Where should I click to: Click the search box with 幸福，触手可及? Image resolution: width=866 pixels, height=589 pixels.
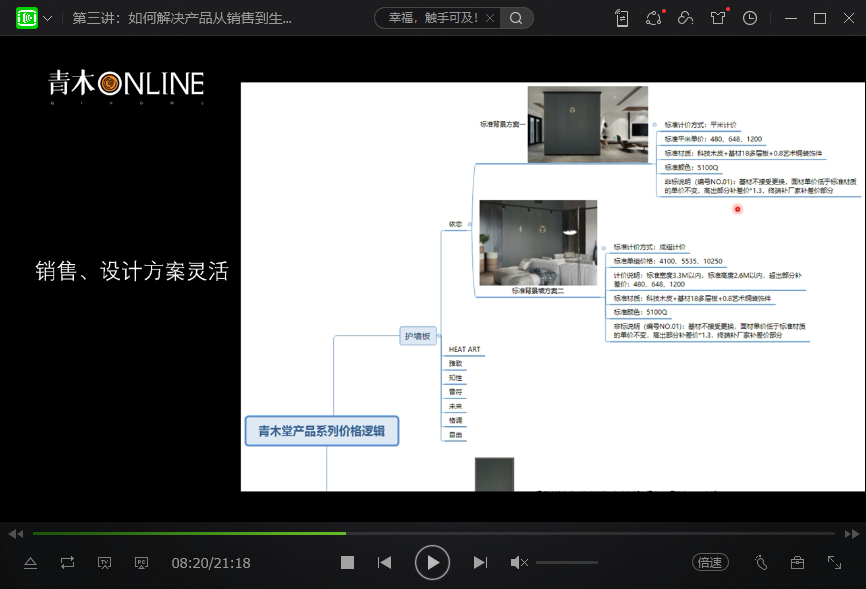439,18
